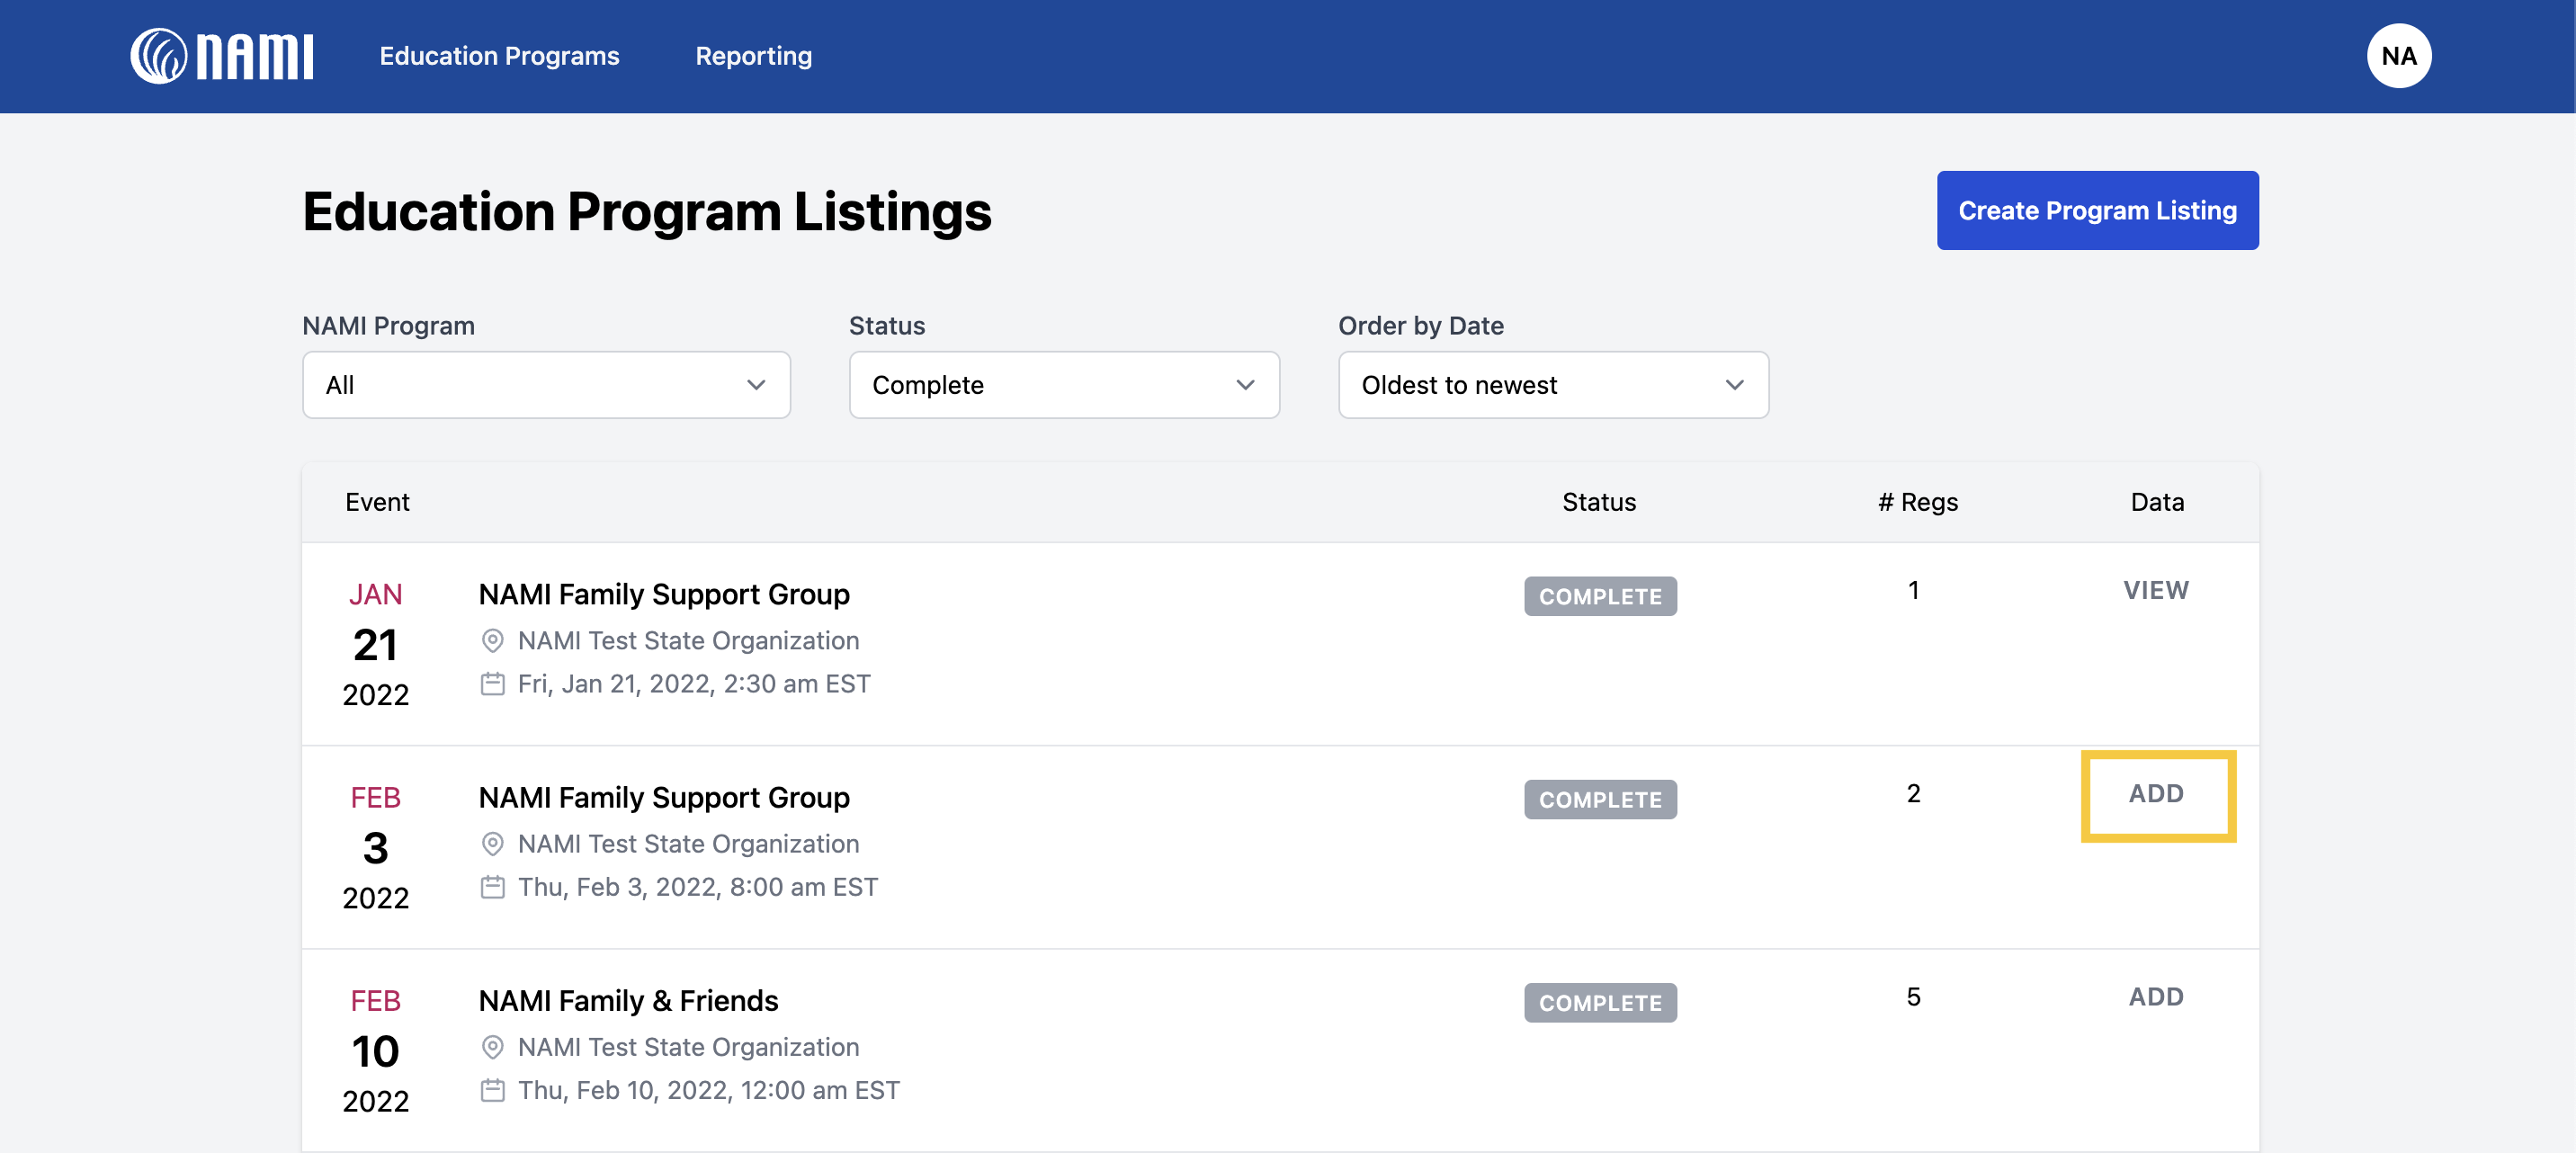
Task: Click location pin icon for Family & Friends
Action: tap(492, 1047)
